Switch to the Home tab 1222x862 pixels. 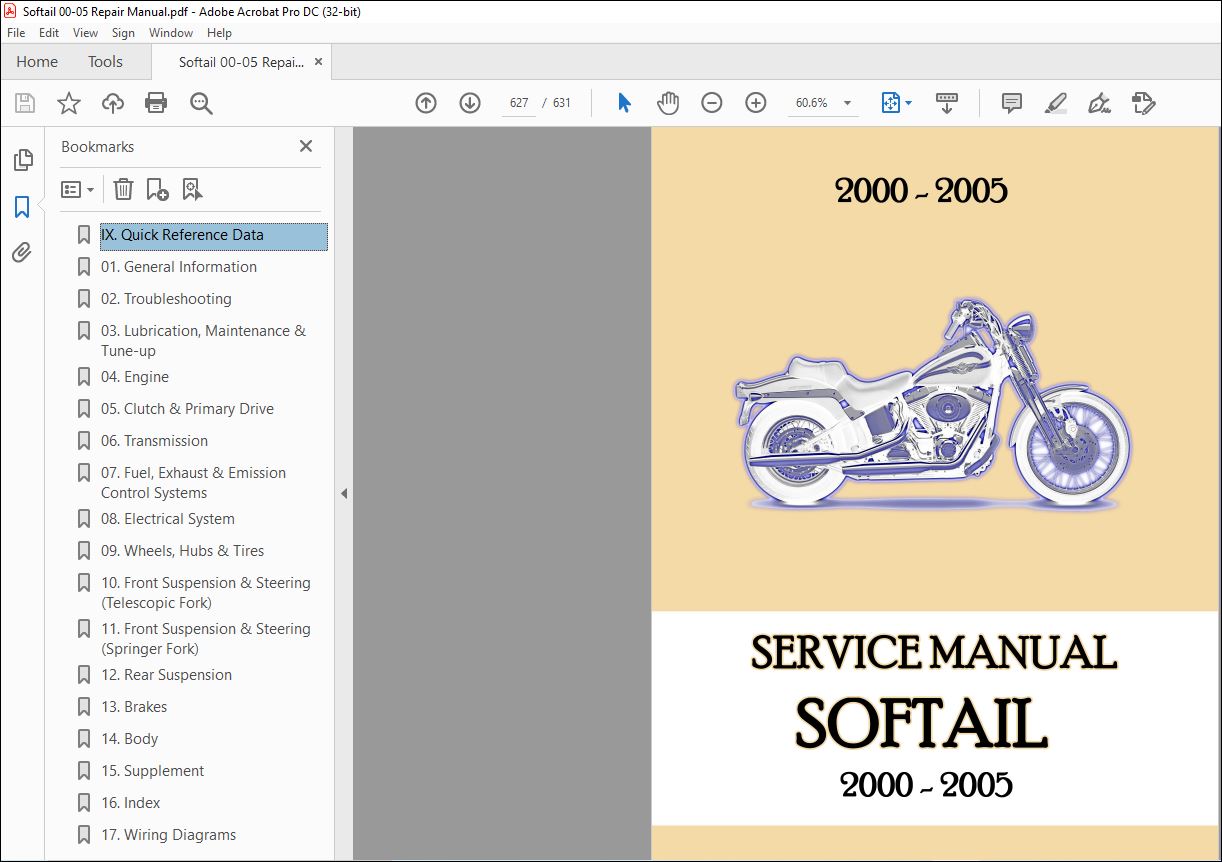37,61
